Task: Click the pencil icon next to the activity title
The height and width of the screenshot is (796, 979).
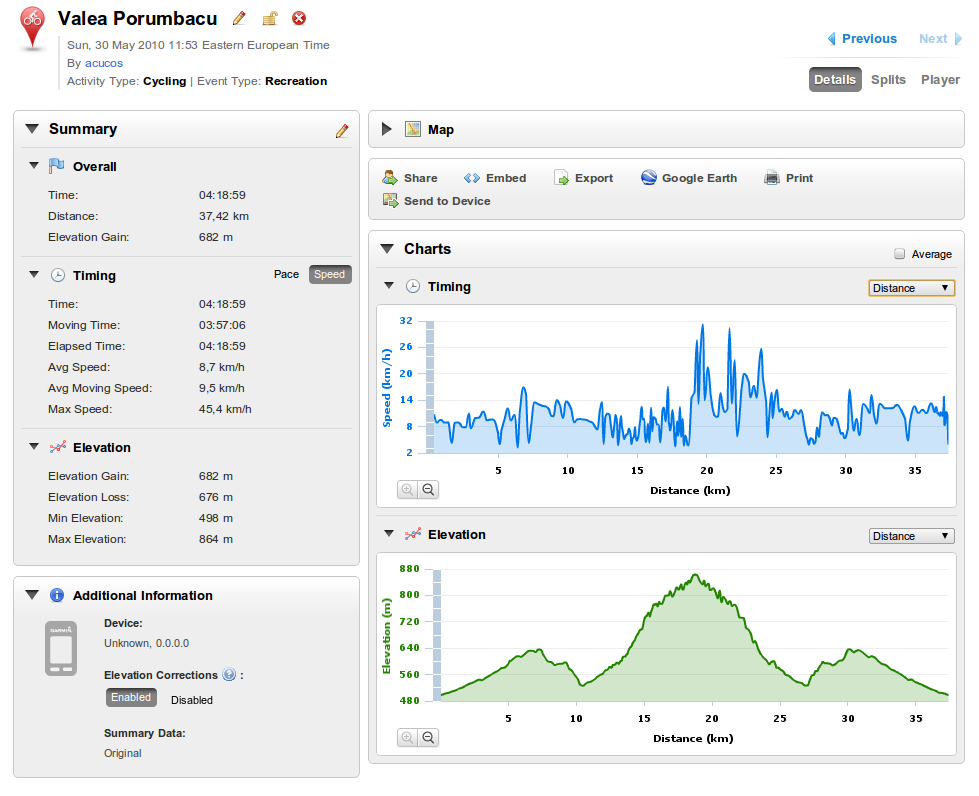Action: tap(239, 19)
